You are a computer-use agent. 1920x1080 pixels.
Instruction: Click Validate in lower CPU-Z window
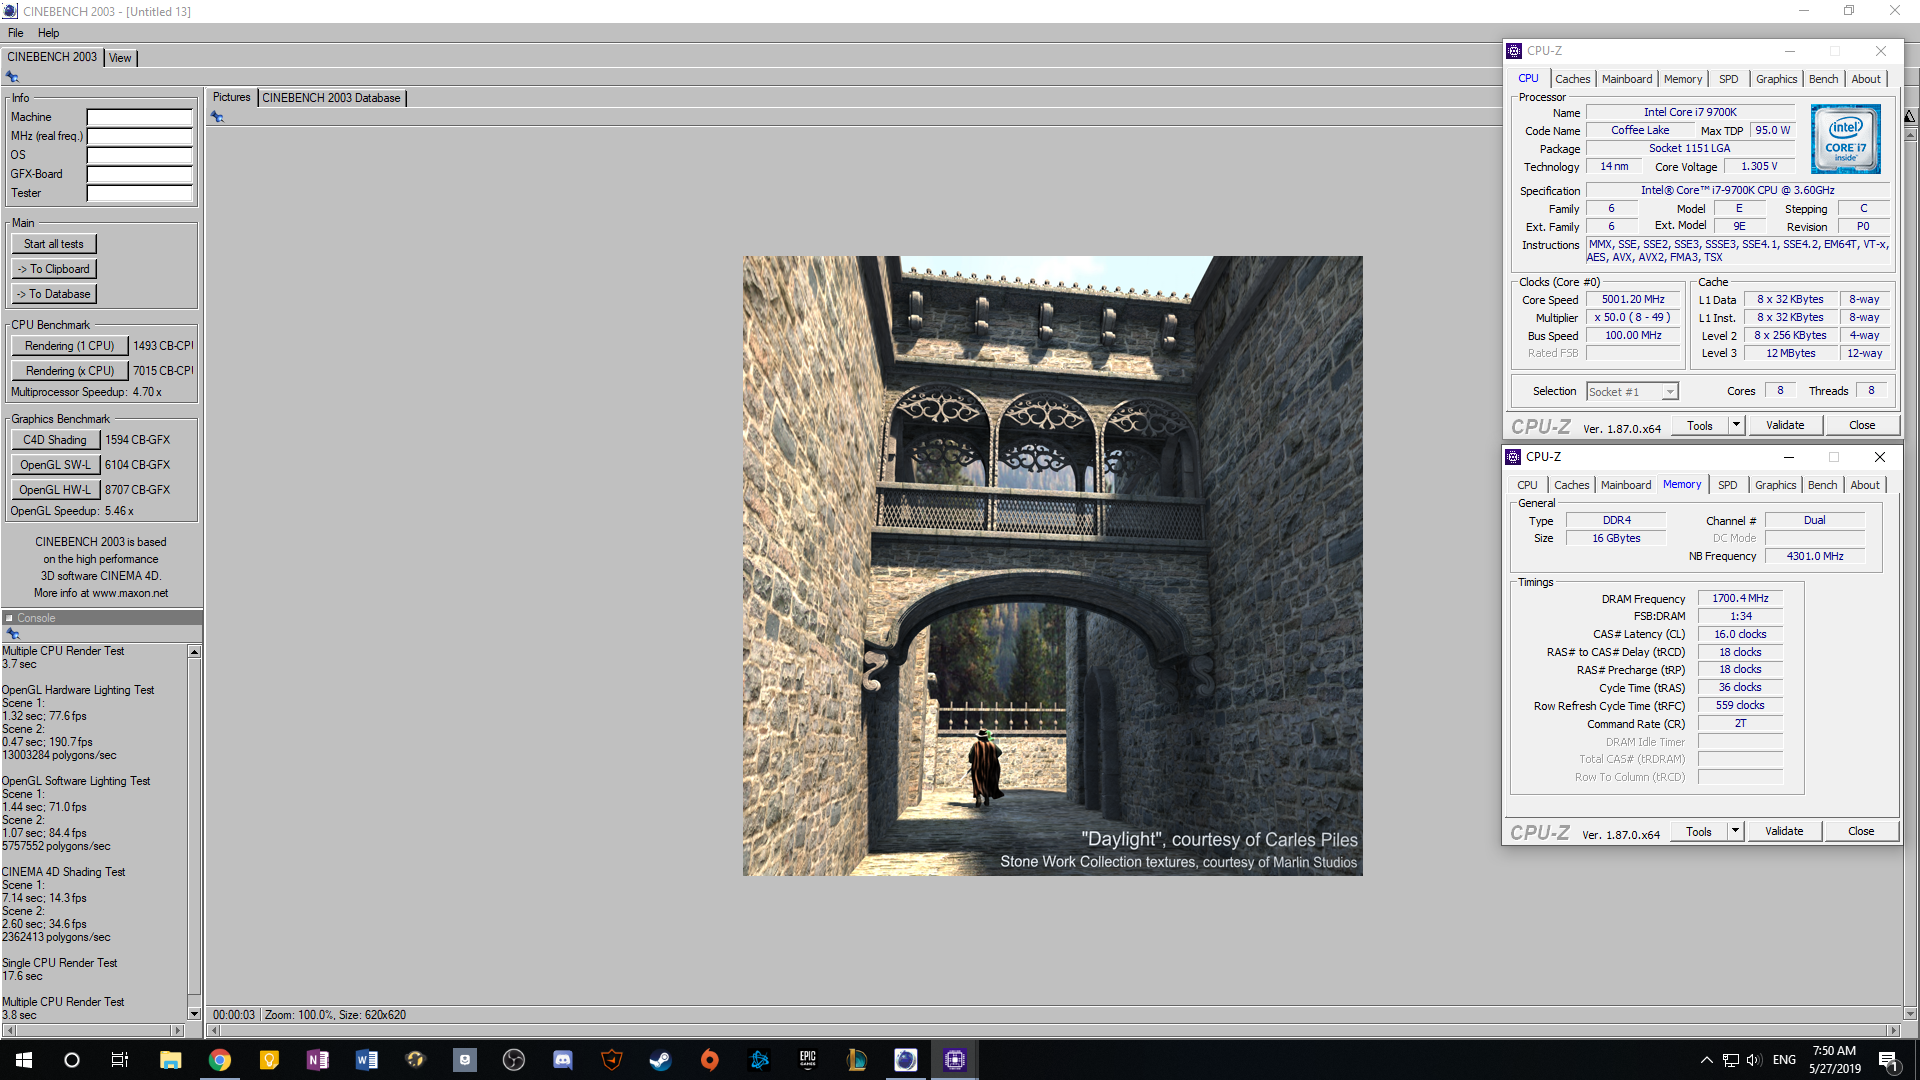[x=1784, y=832]
